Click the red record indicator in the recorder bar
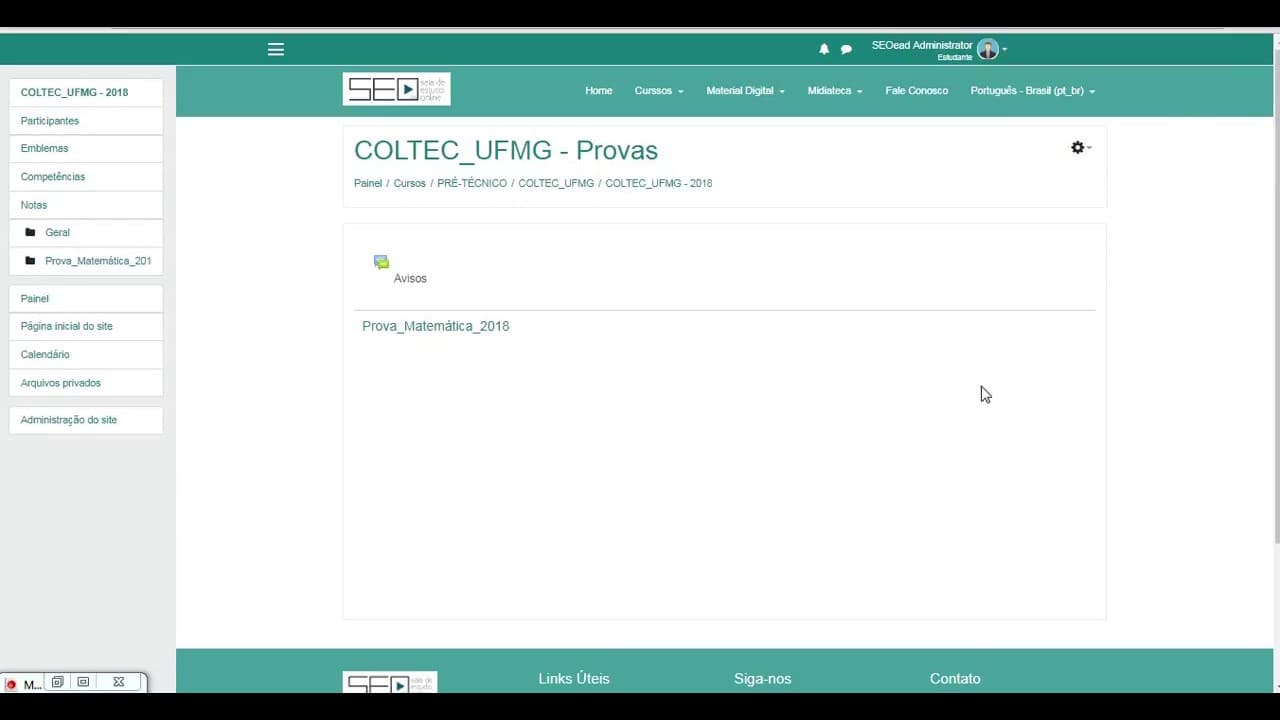Viewport: 1280px width, 720px height. point(11,684)
